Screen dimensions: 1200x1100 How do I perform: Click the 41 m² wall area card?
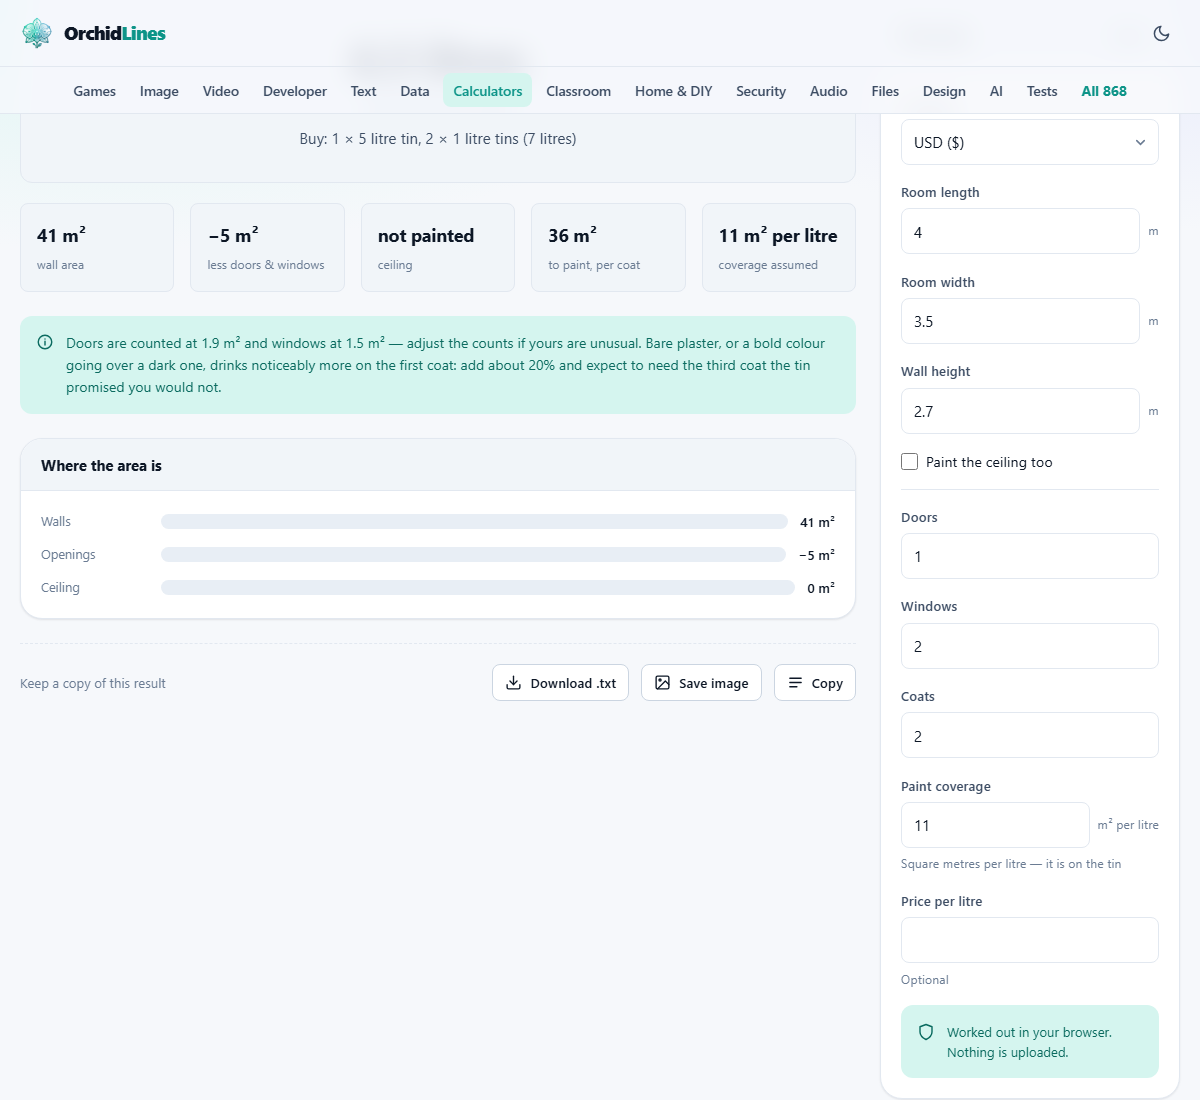tap(97, 248)
